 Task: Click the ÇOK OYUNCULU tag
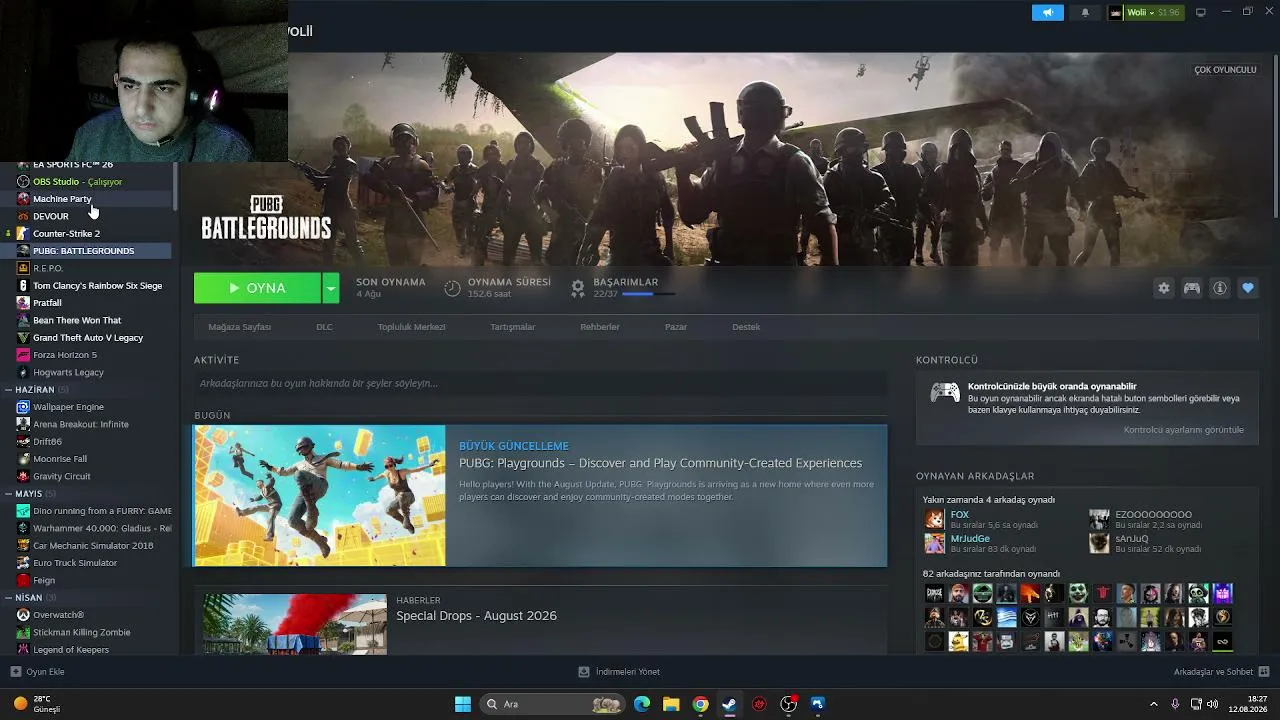click(1225, 70)
